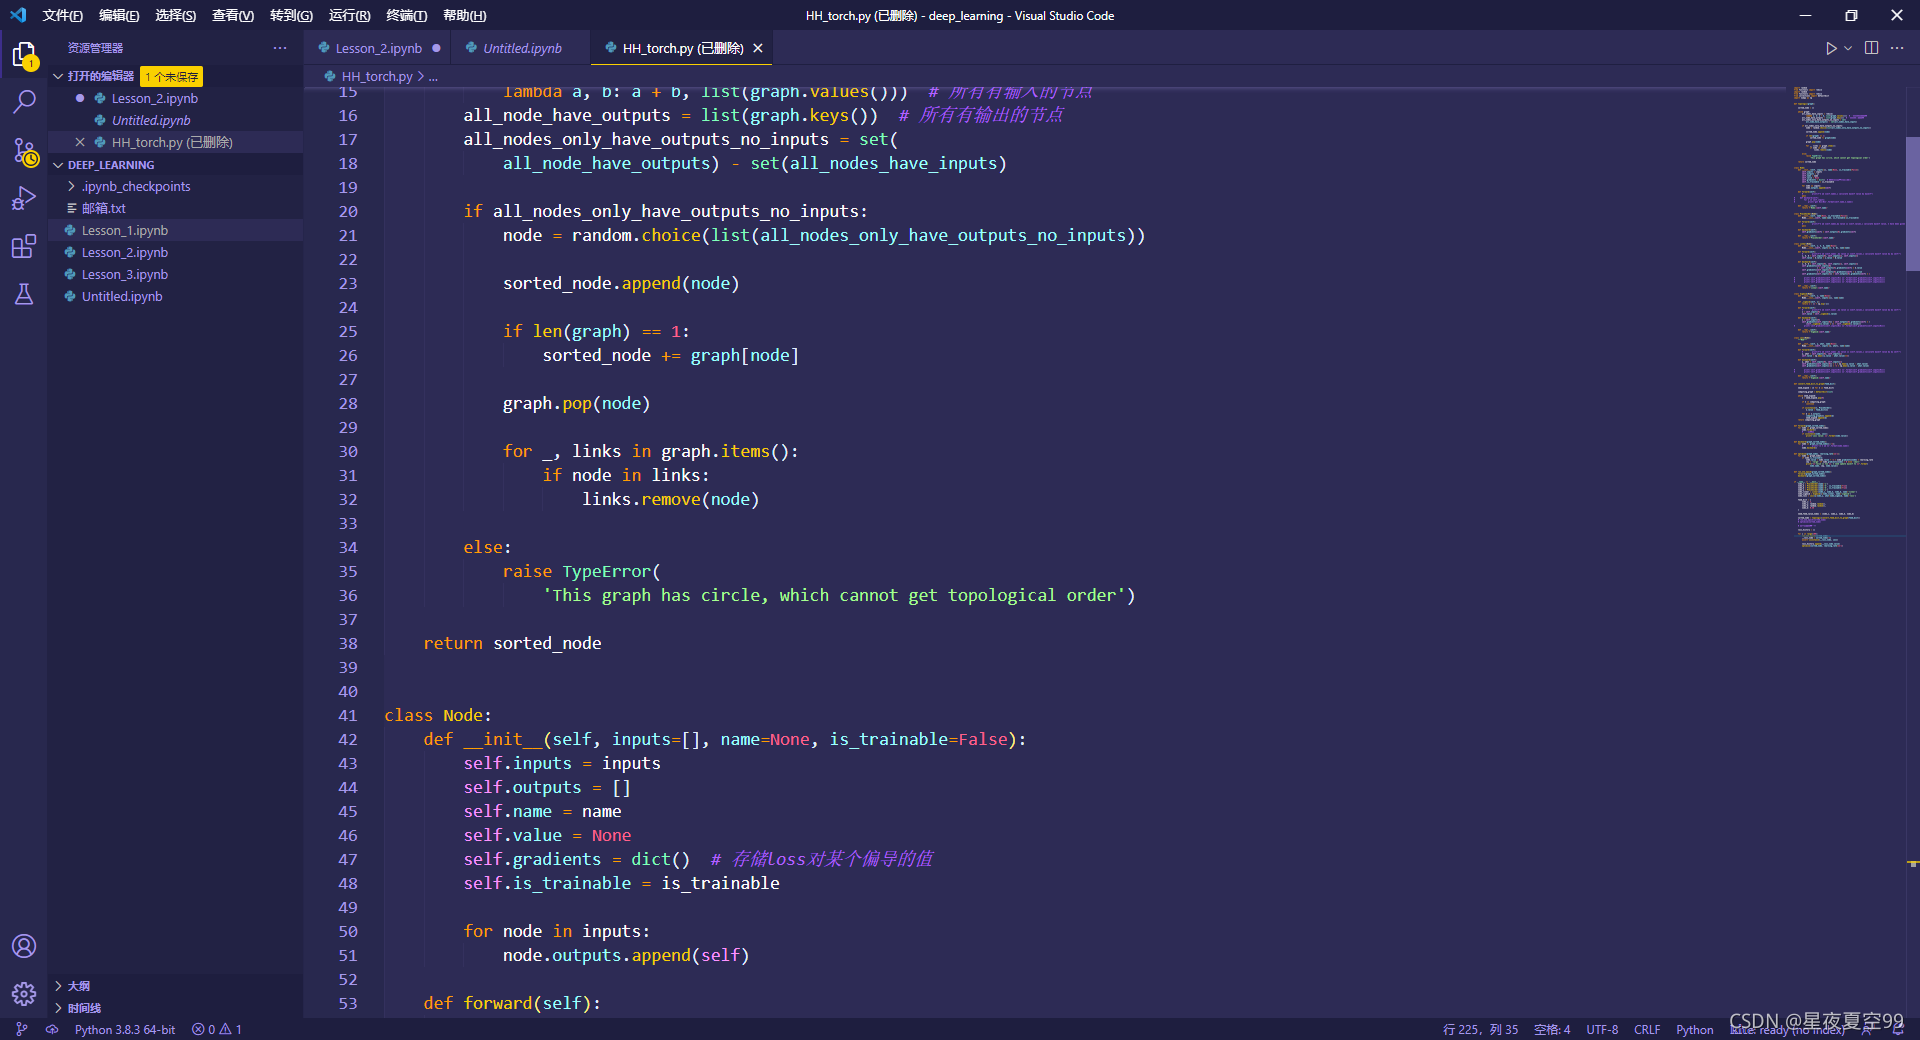Select Python 3.8.3 64-bit interpreter
The width and height of the screenshot is (1920, 1040).
(x=125, y=1029)
